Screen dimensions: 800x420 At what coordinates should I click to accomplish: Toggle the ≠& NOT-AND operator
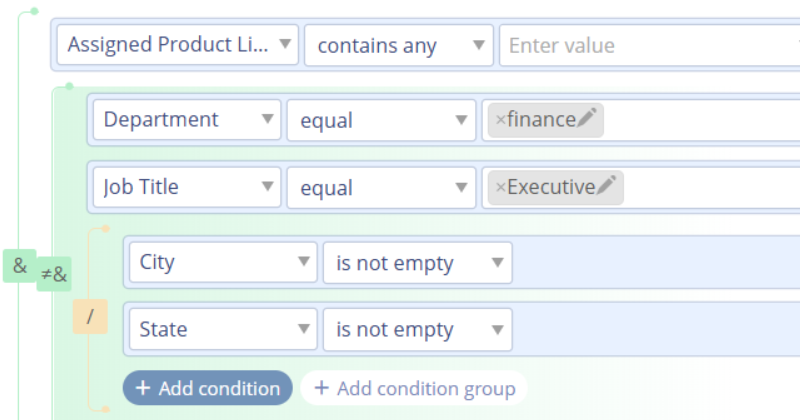[x=54, y=274]
